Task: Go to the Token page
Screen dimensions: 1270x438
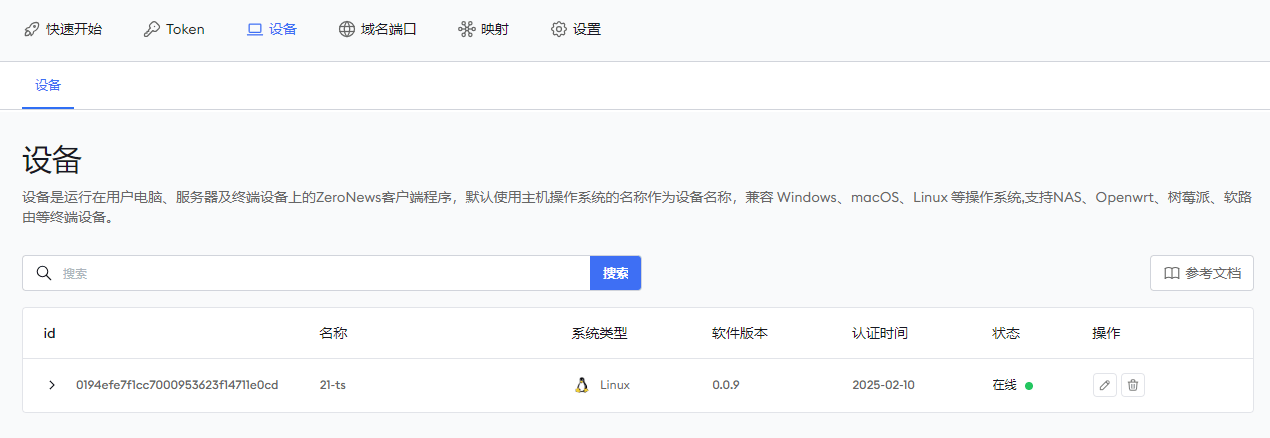Action: pos(174,29)
